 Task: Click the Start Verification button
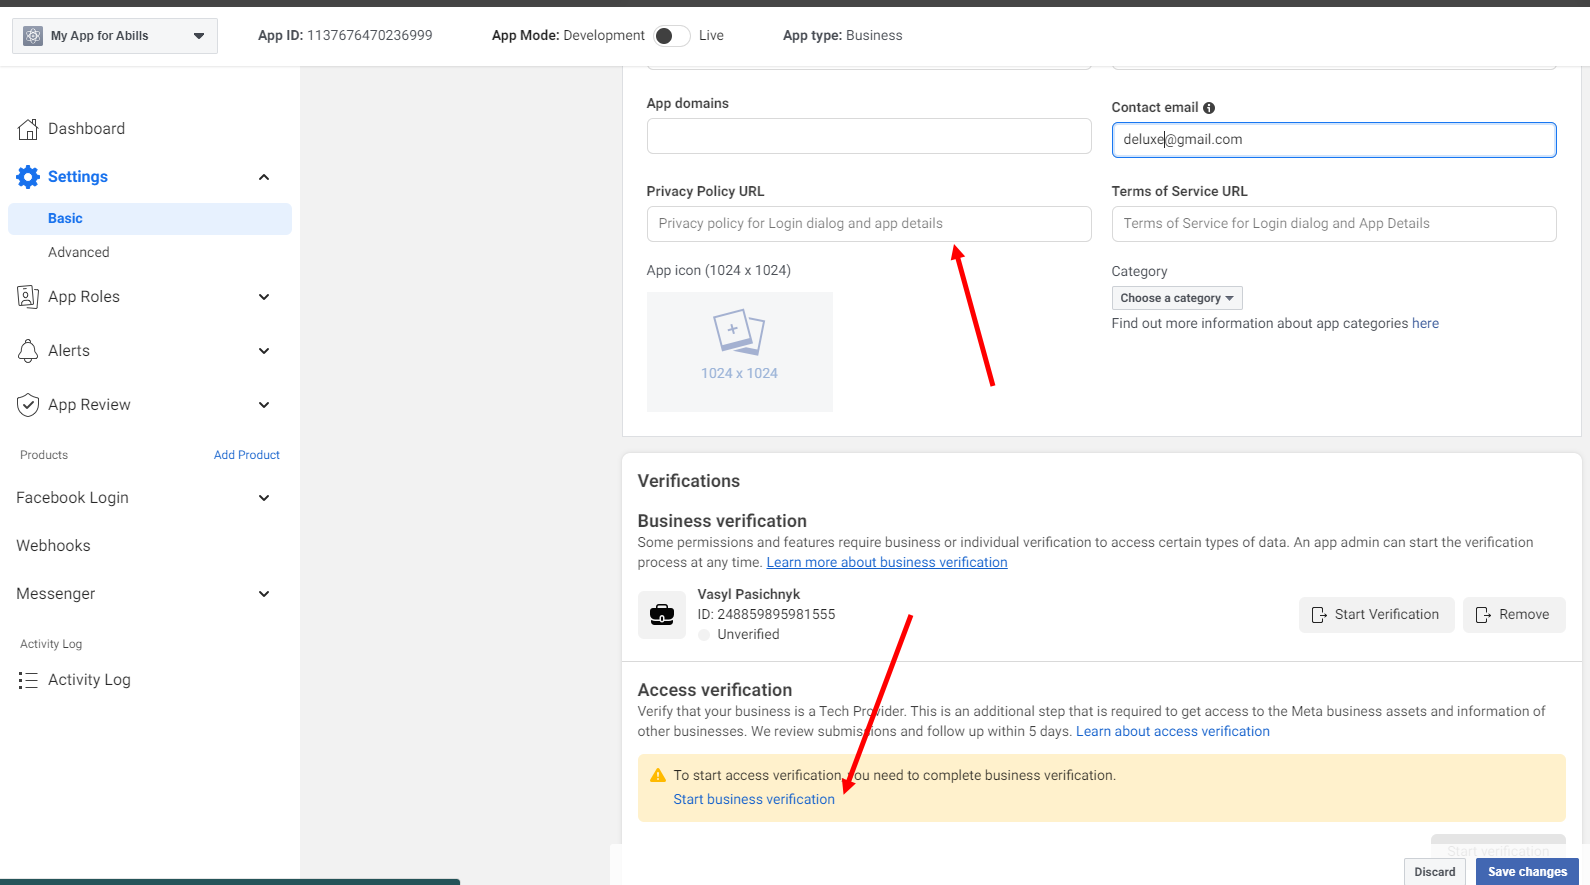coord(1376,615)
